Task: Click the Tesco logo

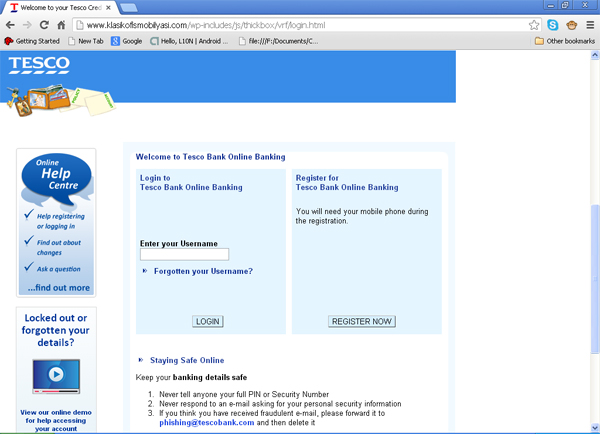Action: pyautogui.click(x=39, y=65)
